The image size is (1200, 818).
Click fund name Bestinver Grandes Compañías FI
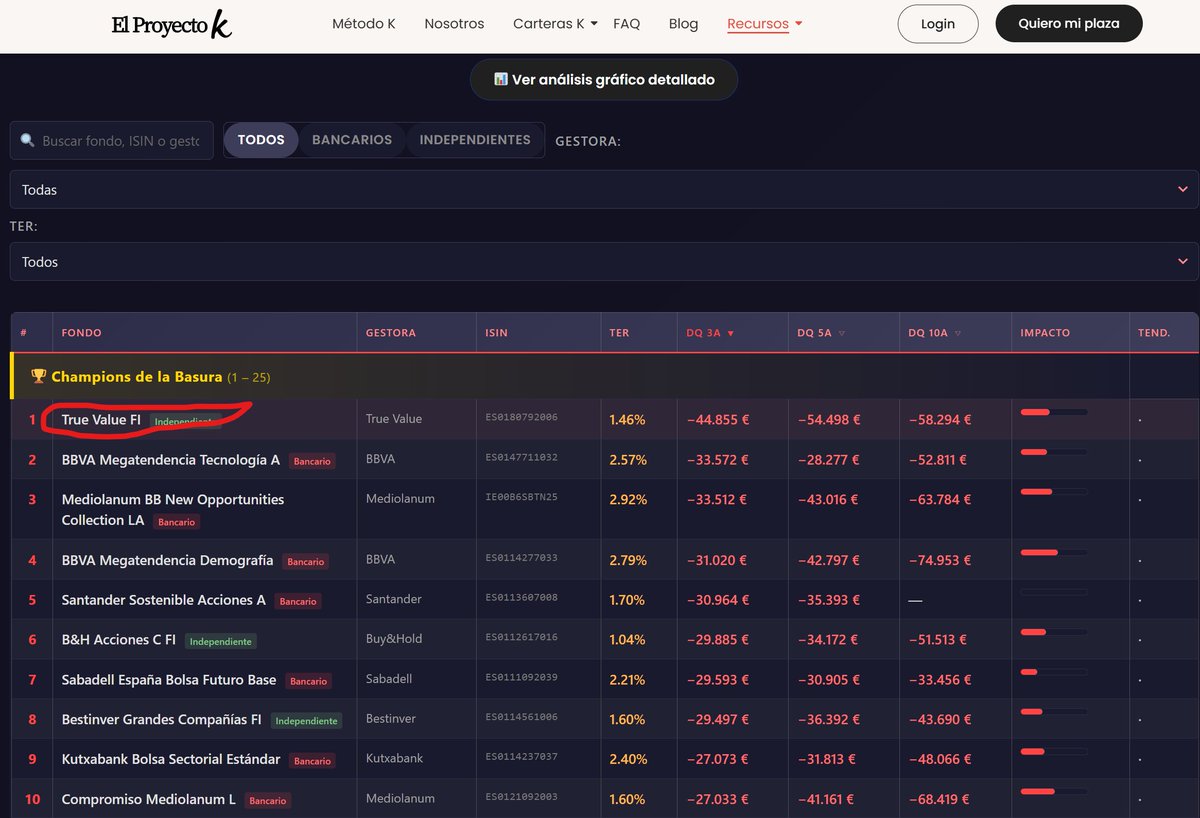pos(162,719)
